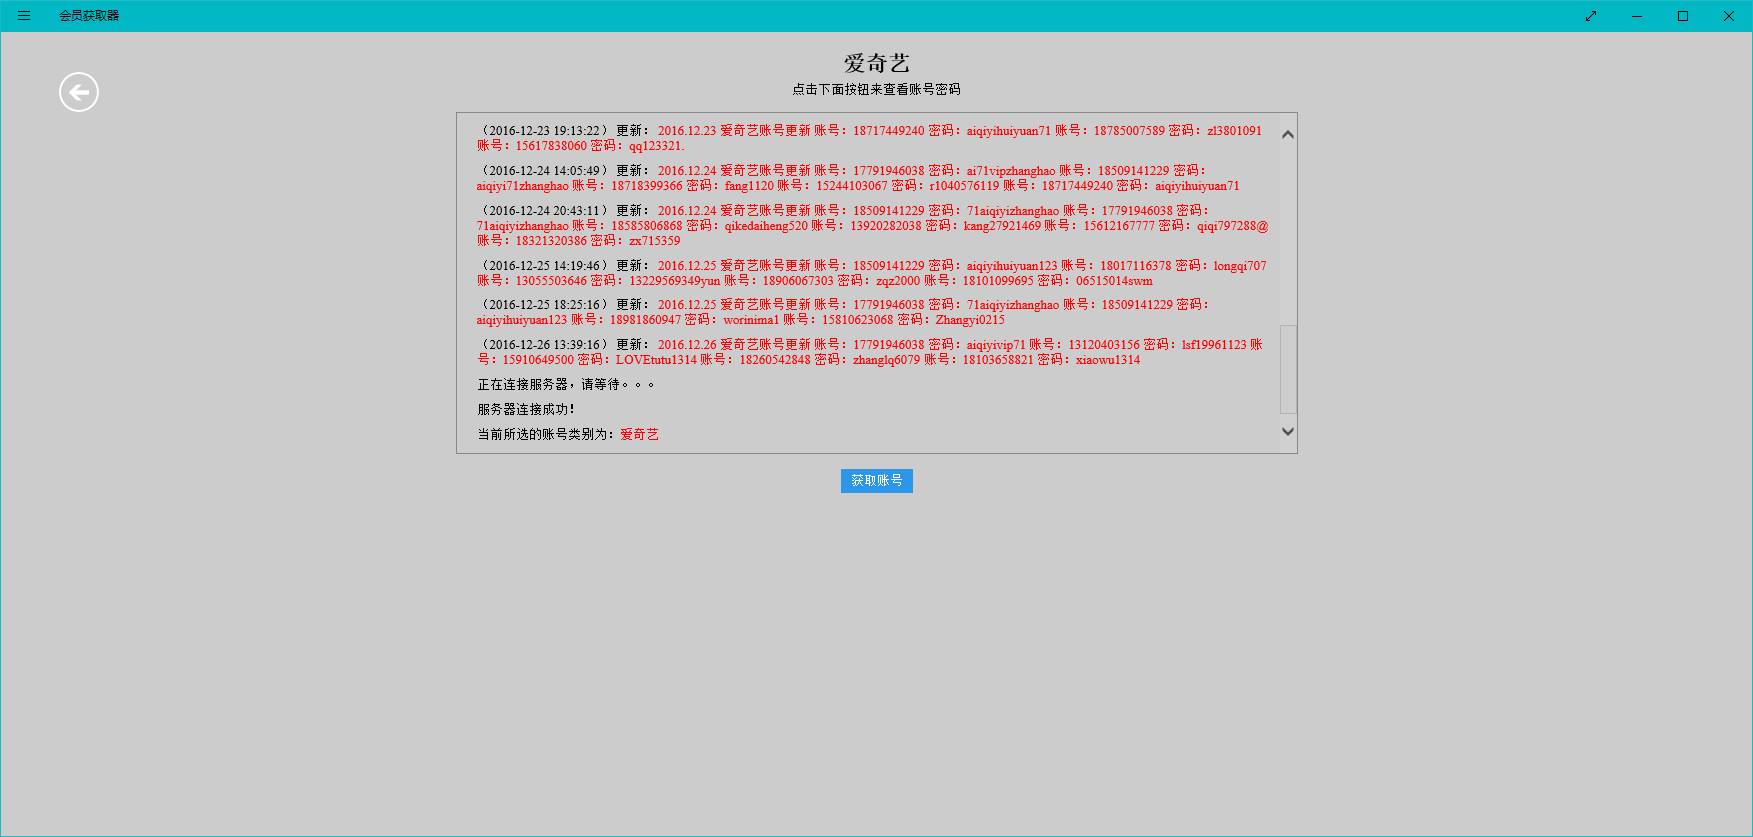
Task: Go back with the circular arrow button
Action: (79, 92)
